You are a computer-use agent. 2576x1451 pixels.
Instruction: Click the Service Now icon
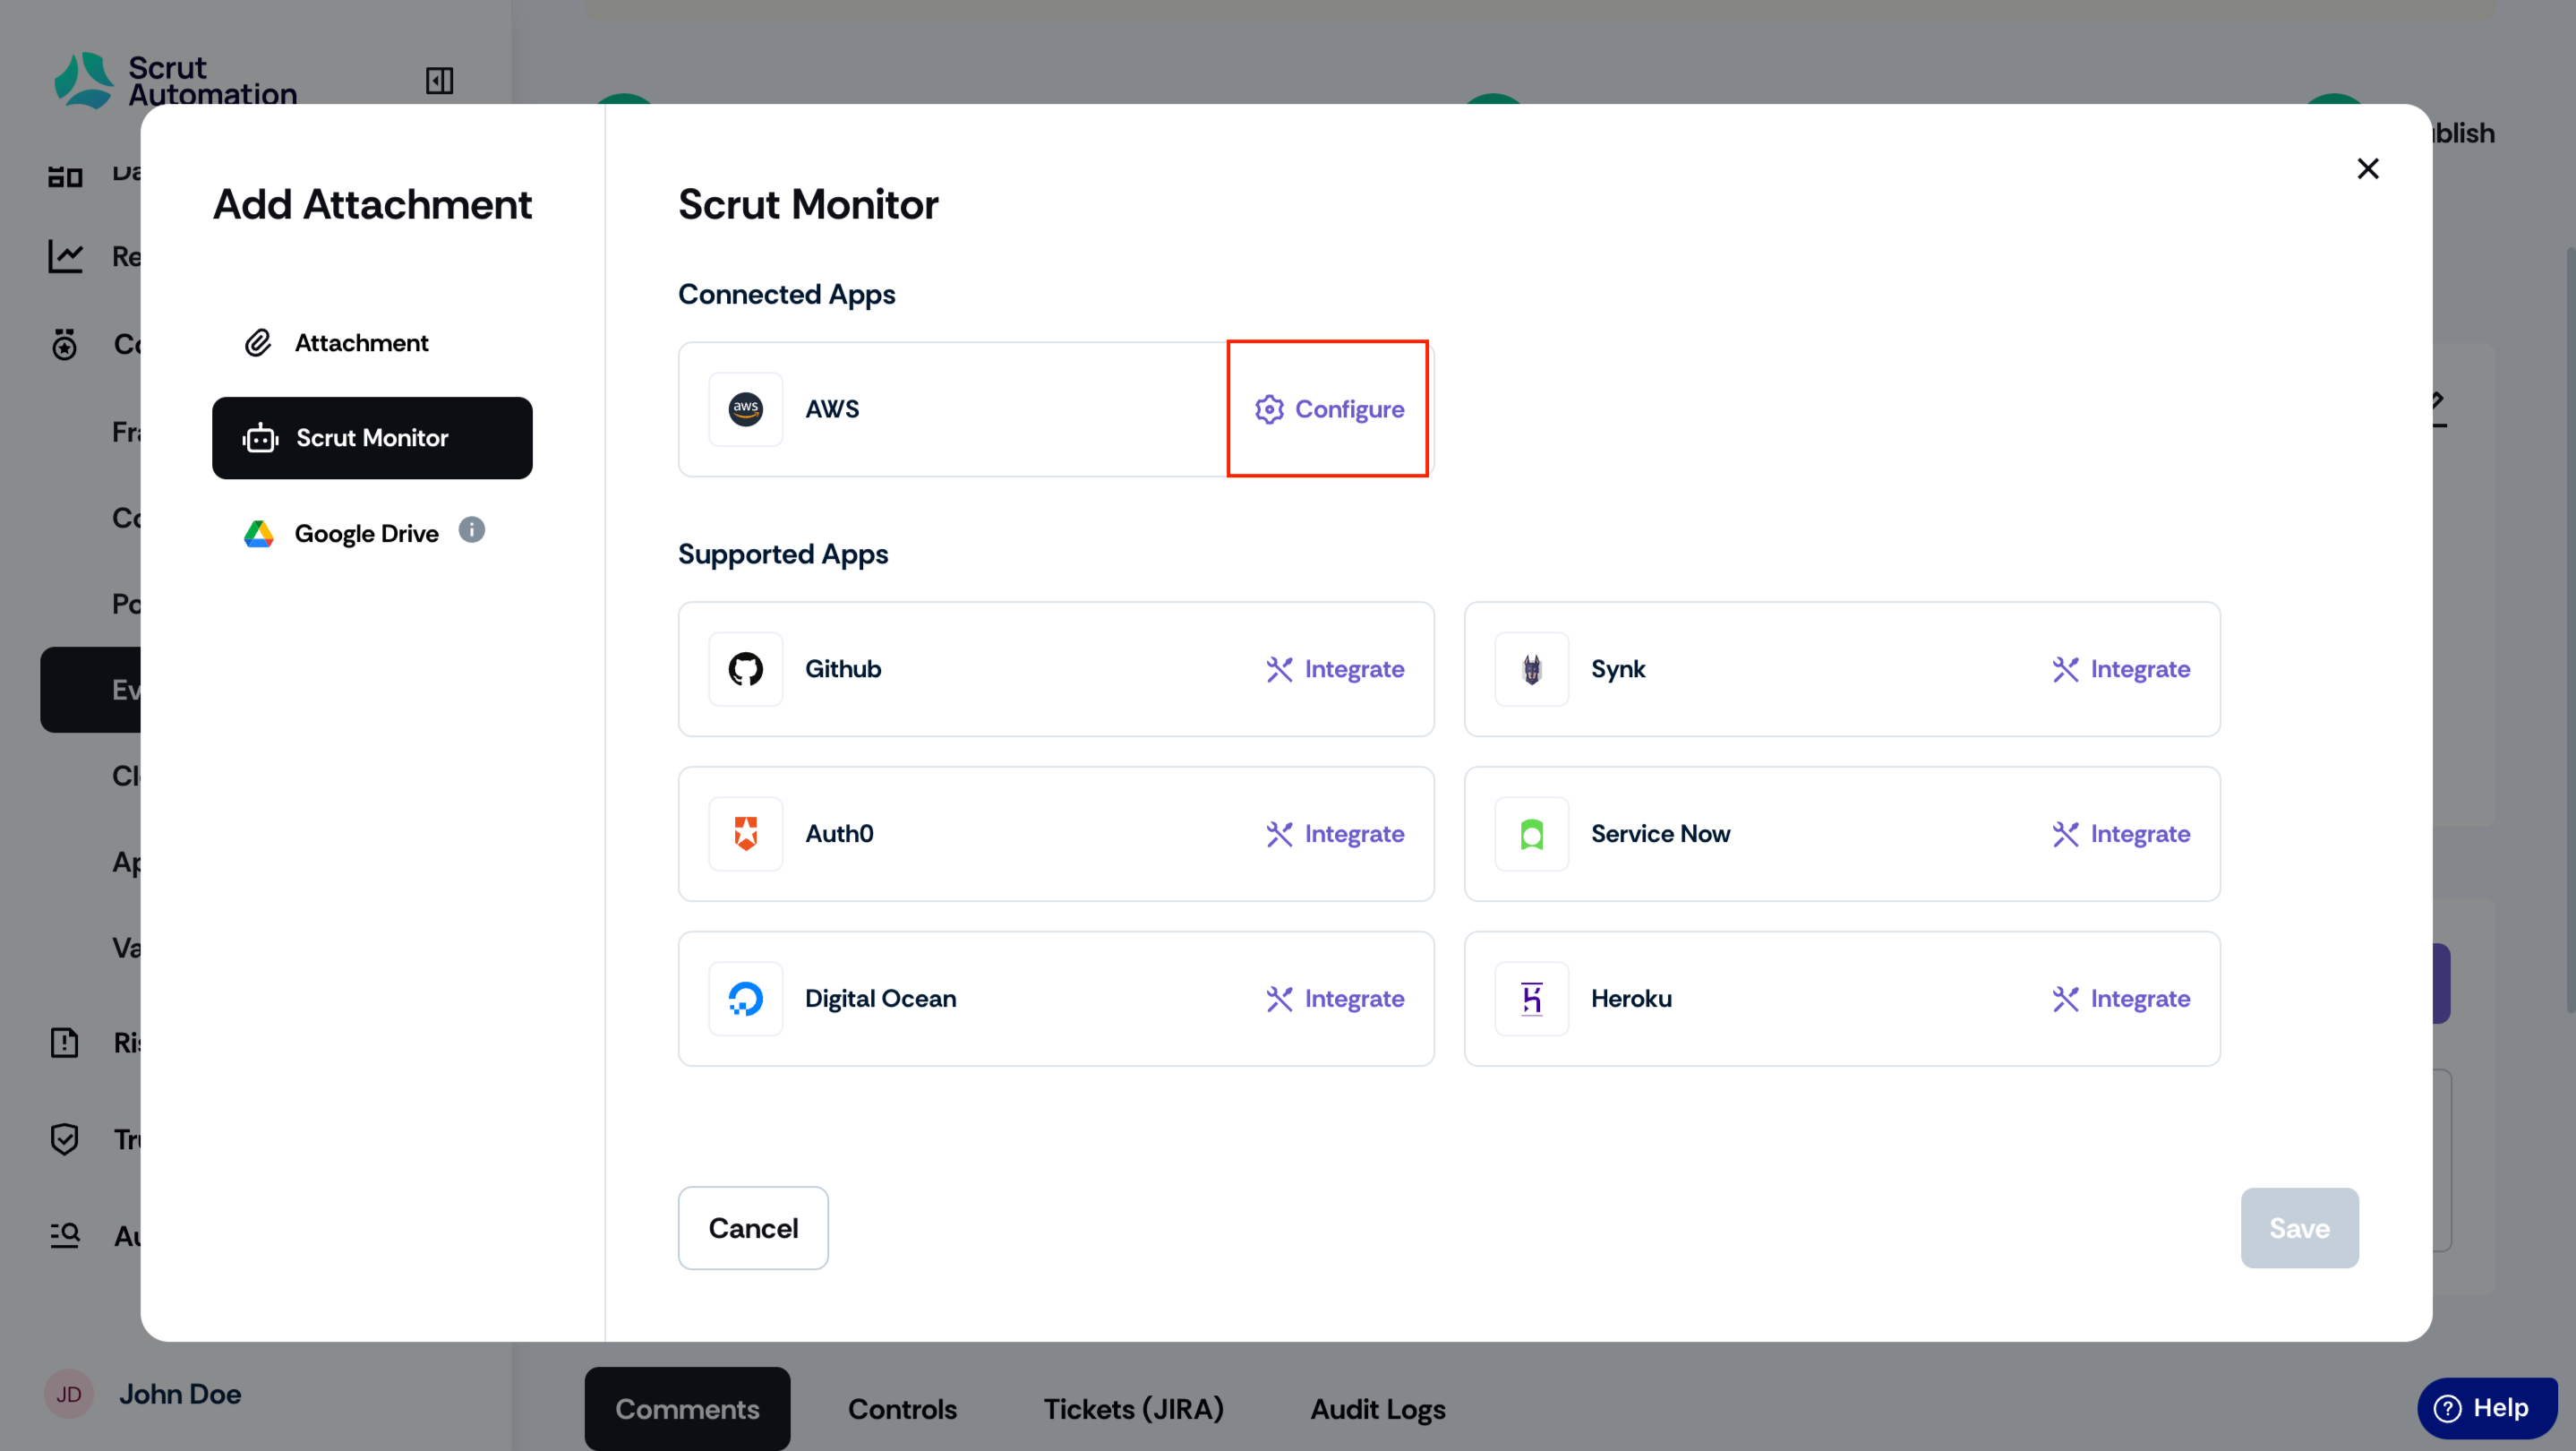click(x=1531, y=834)
